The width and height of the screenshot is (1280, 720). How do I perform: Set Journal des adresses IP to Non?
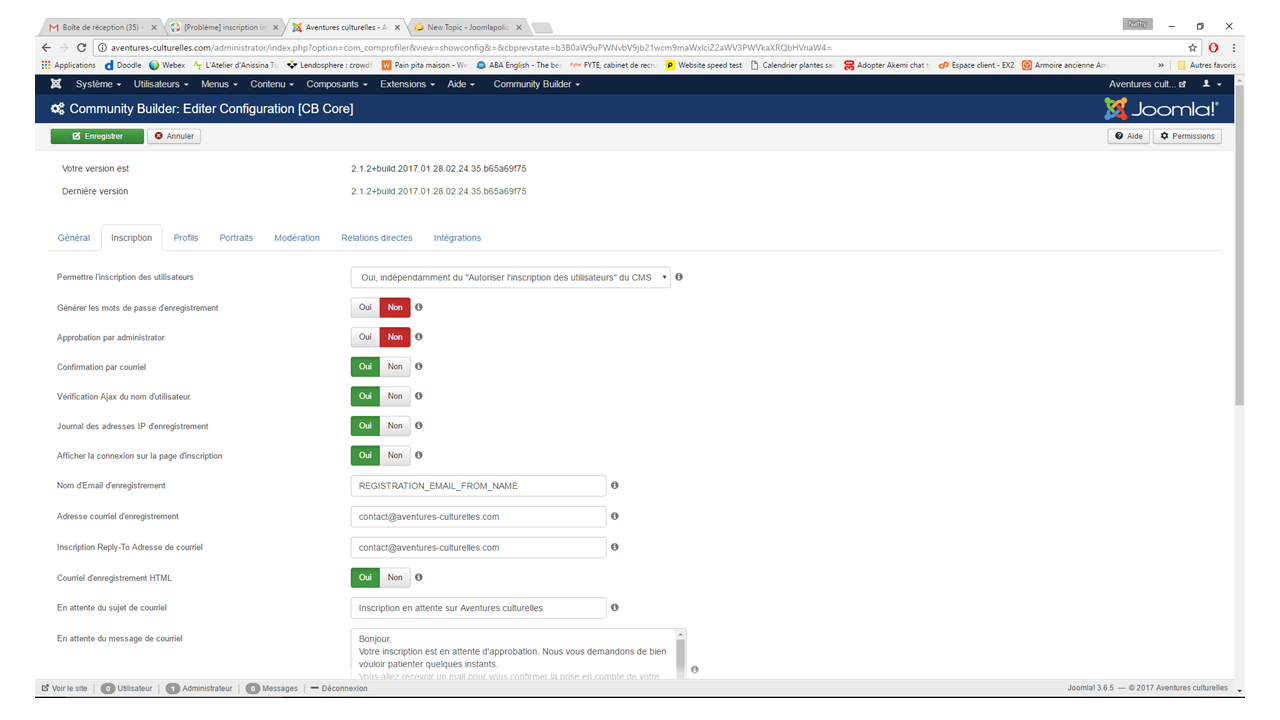[395, 426]
